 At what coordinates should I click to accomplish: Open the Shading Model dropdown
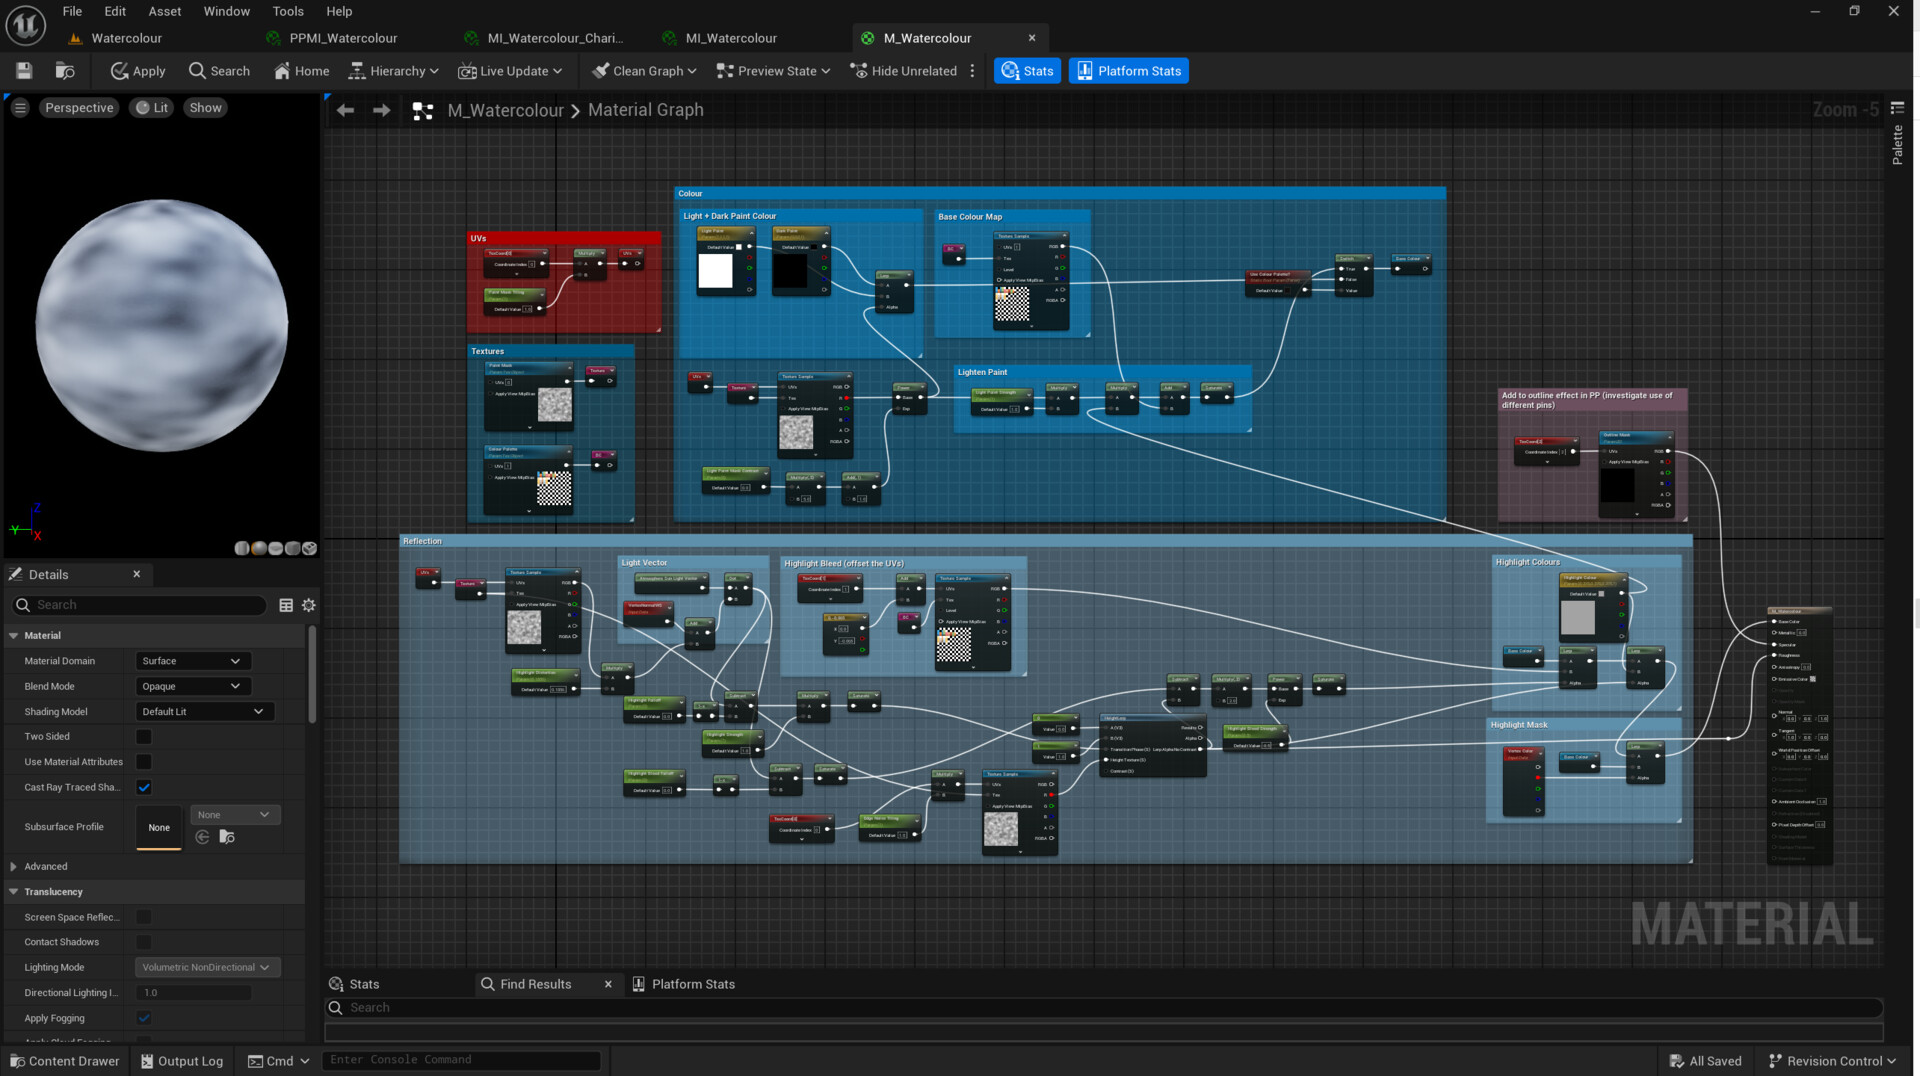(203, 712)
